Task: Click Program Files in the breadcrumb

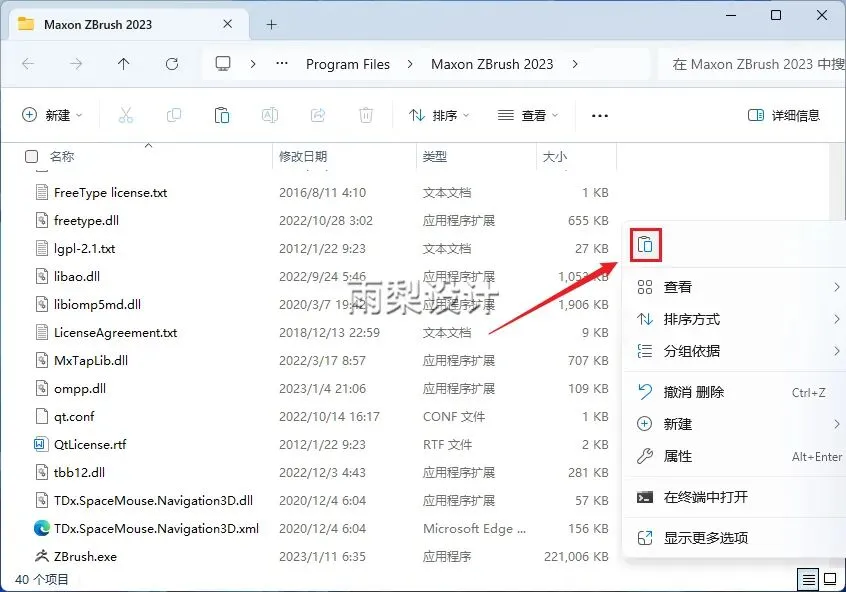Action: pos(348,64)
